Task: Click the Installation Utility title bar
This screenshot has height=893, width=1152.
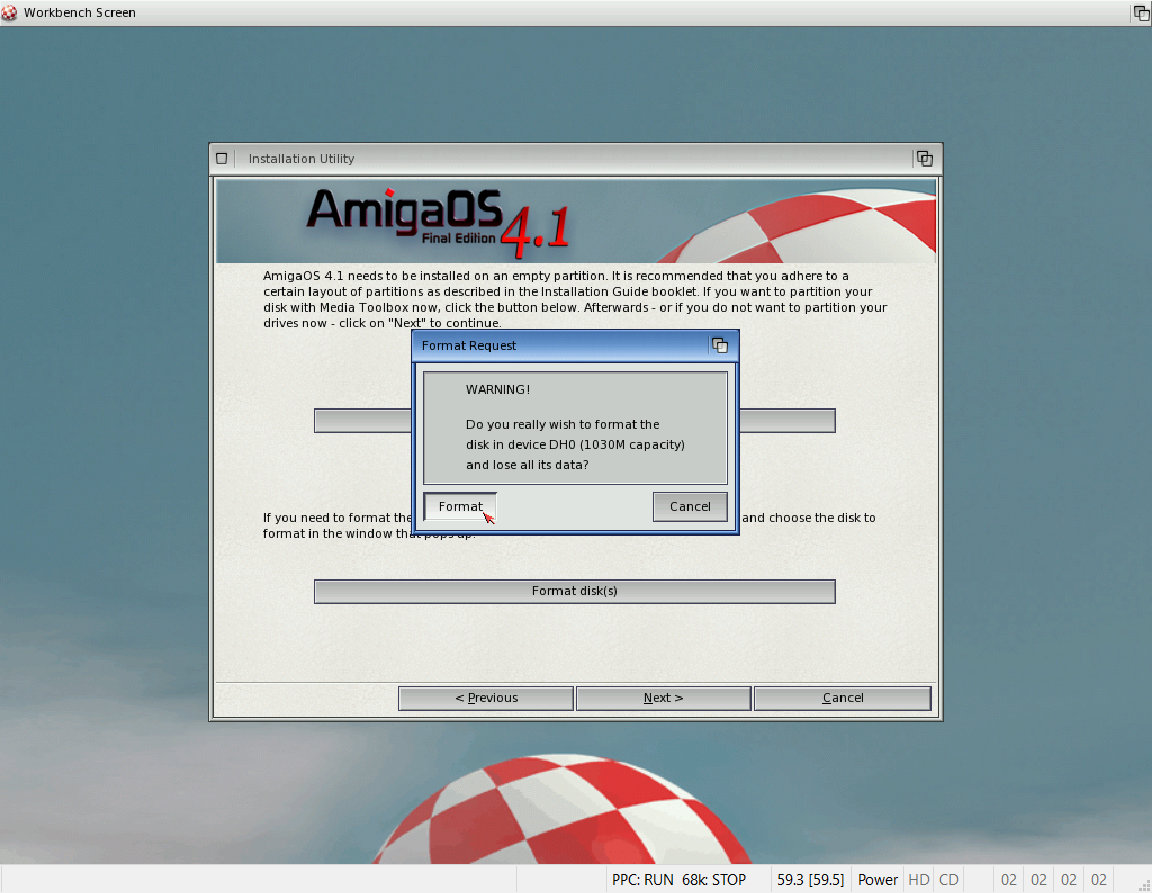Action: pyautogui.click(x=573, y=158)
